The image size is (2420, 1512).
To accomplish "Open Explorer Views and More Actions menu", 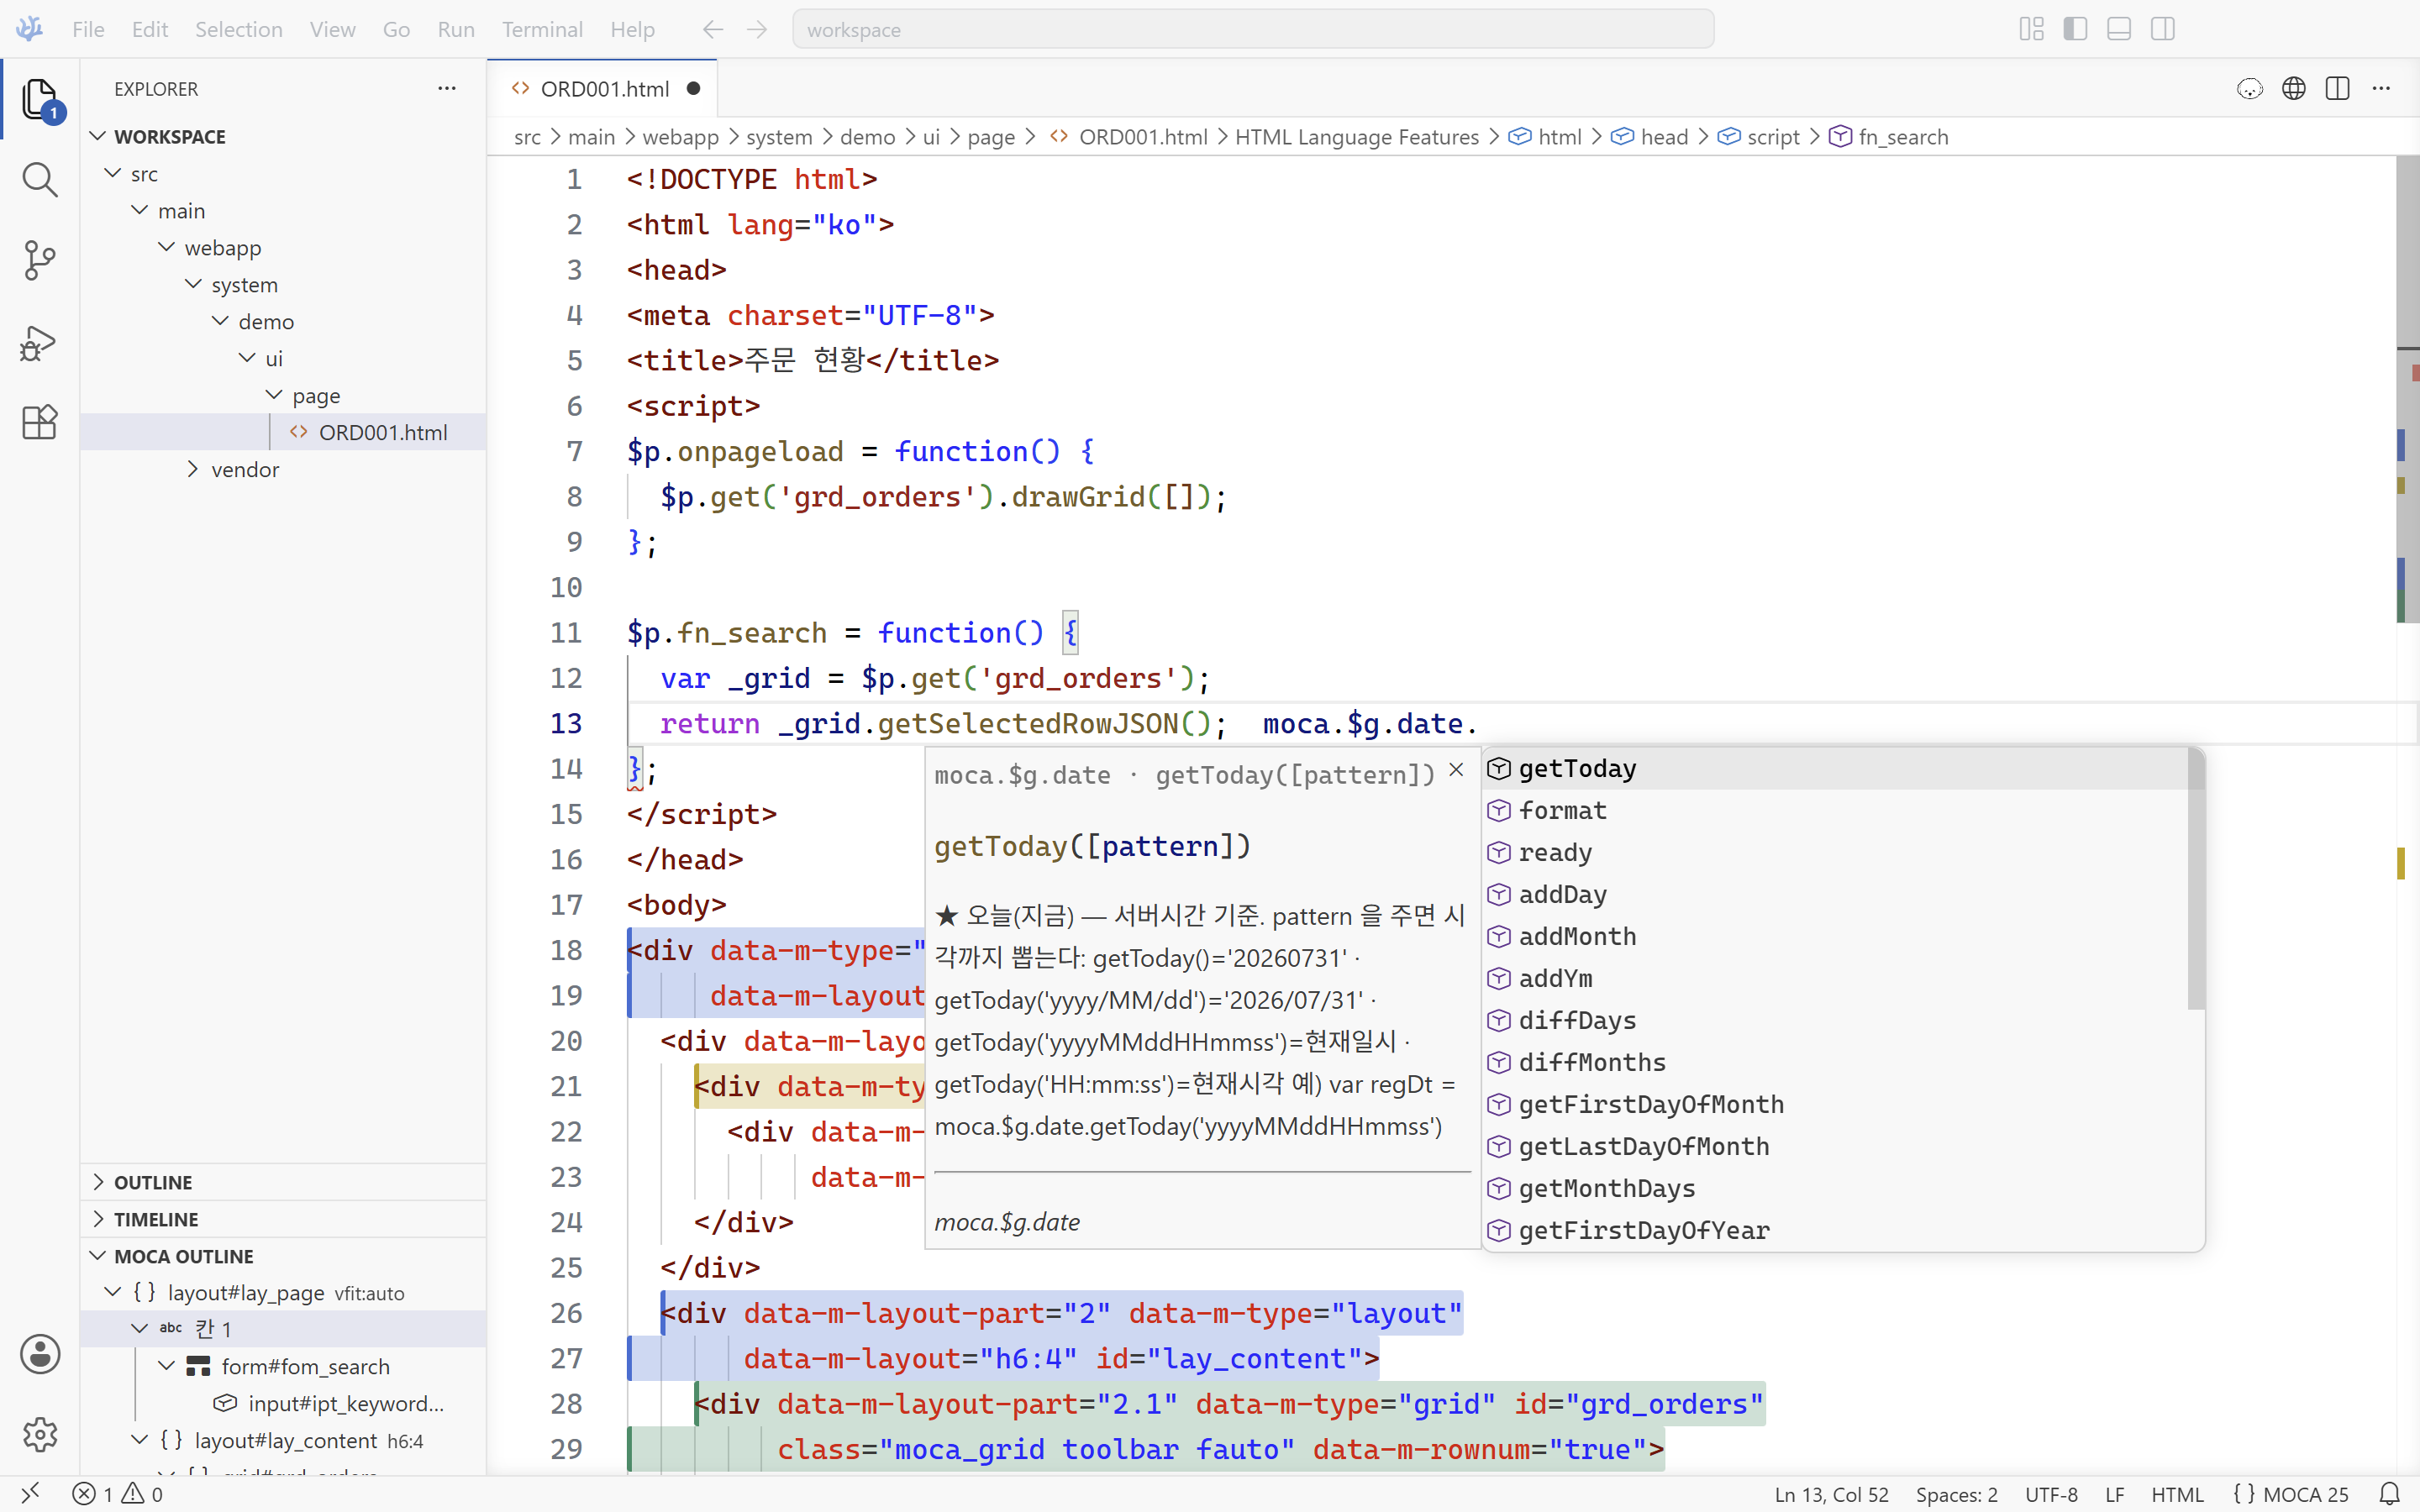I will [x=447, y=88].
